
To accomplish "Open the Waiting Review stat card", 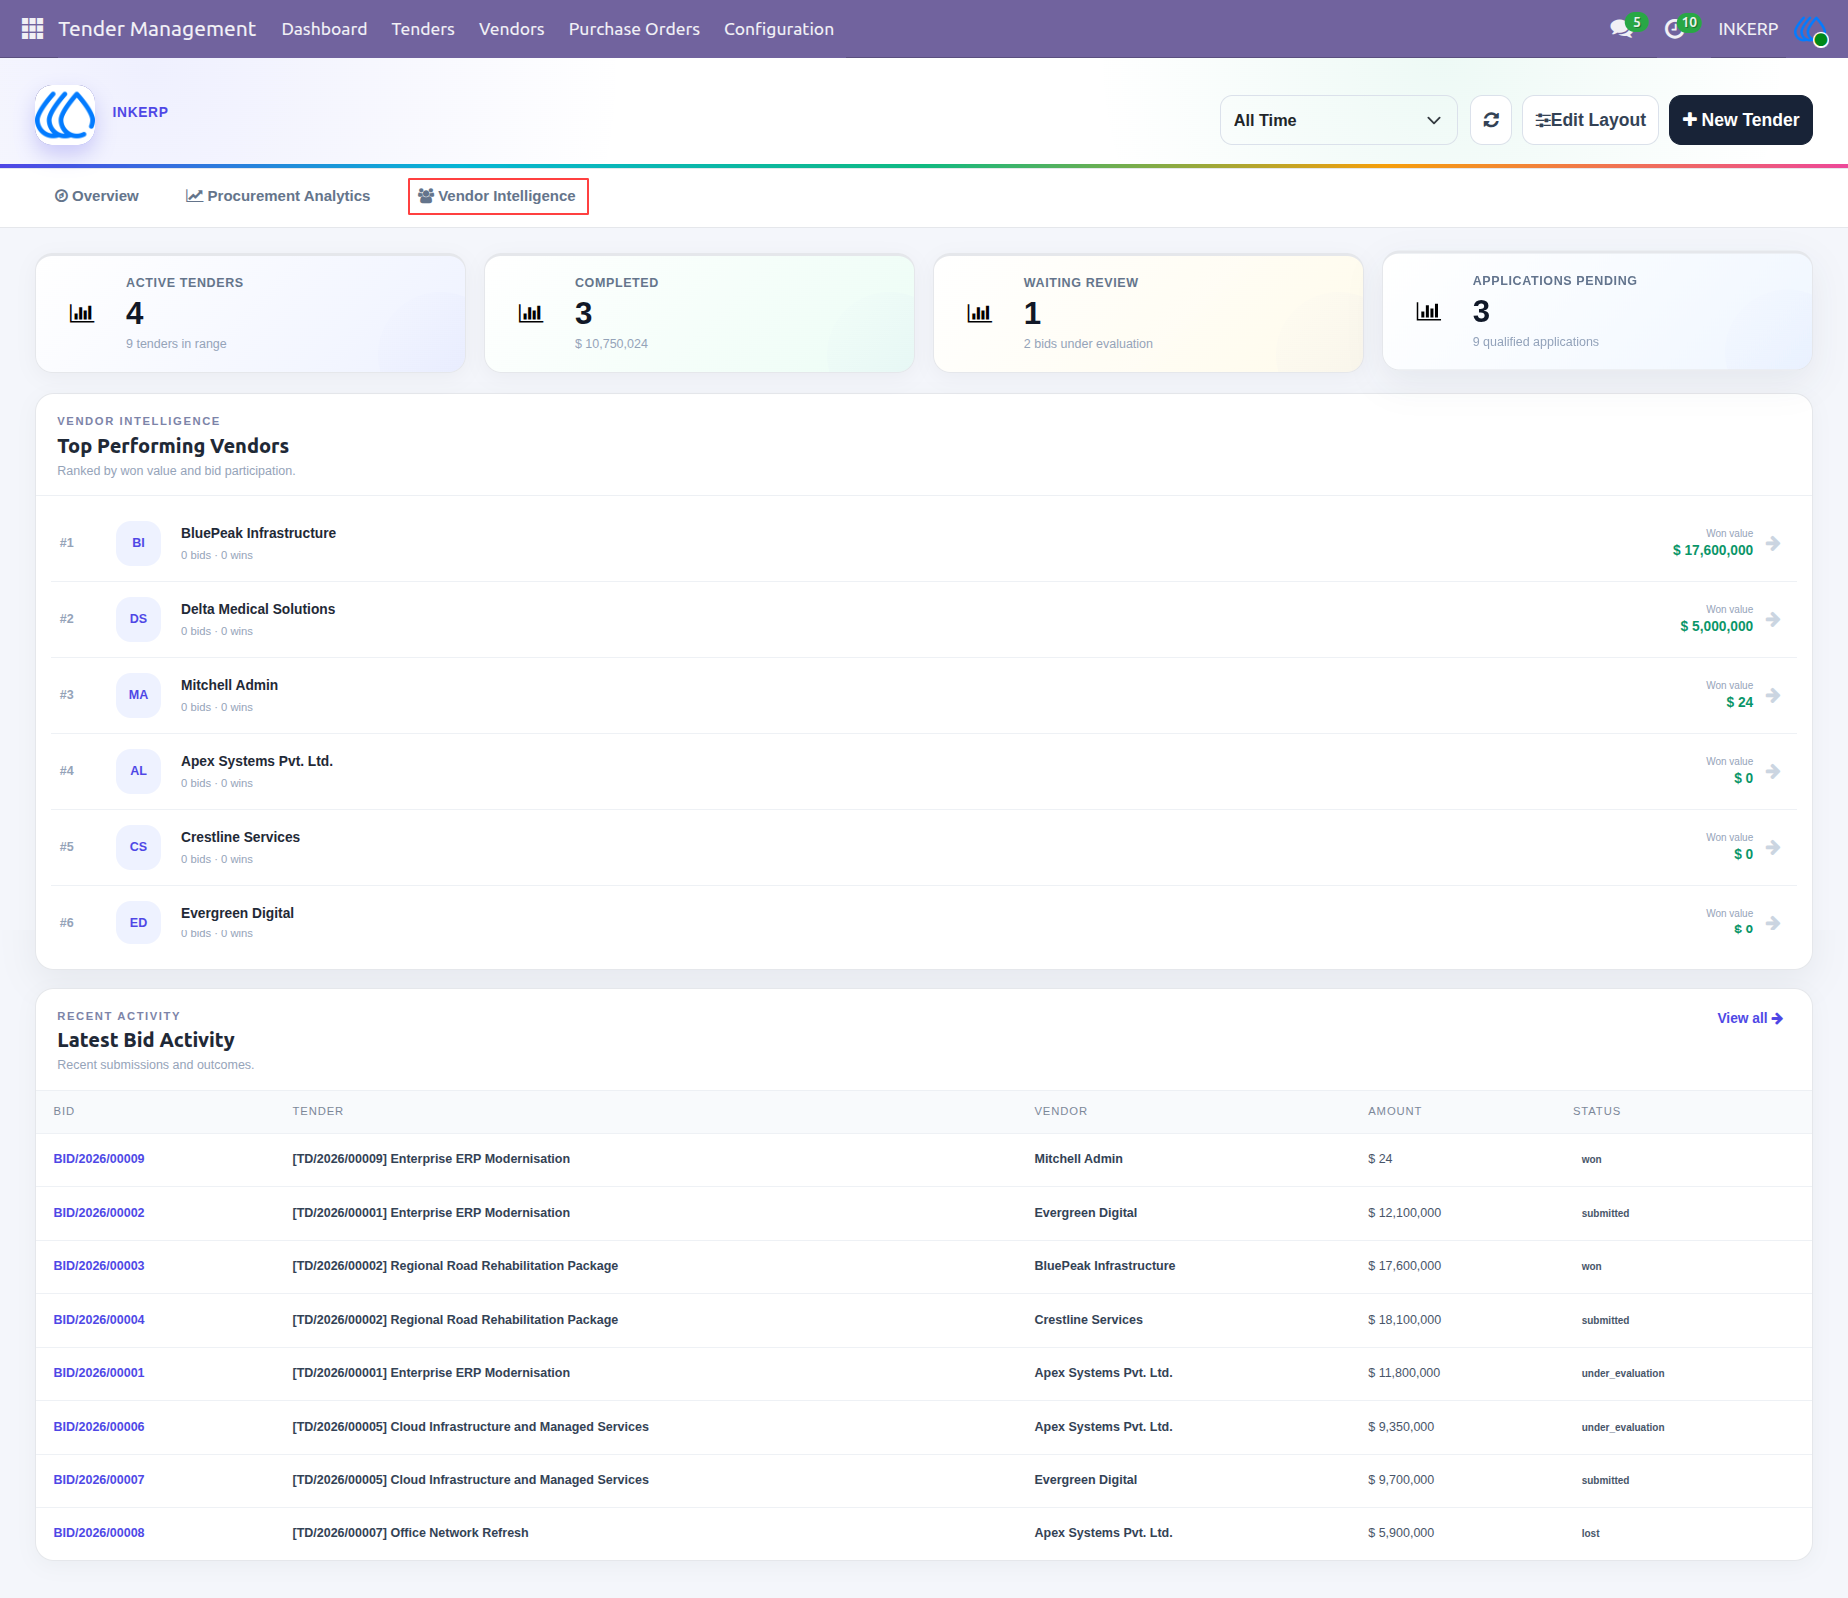I will (x=1148, y=313).
